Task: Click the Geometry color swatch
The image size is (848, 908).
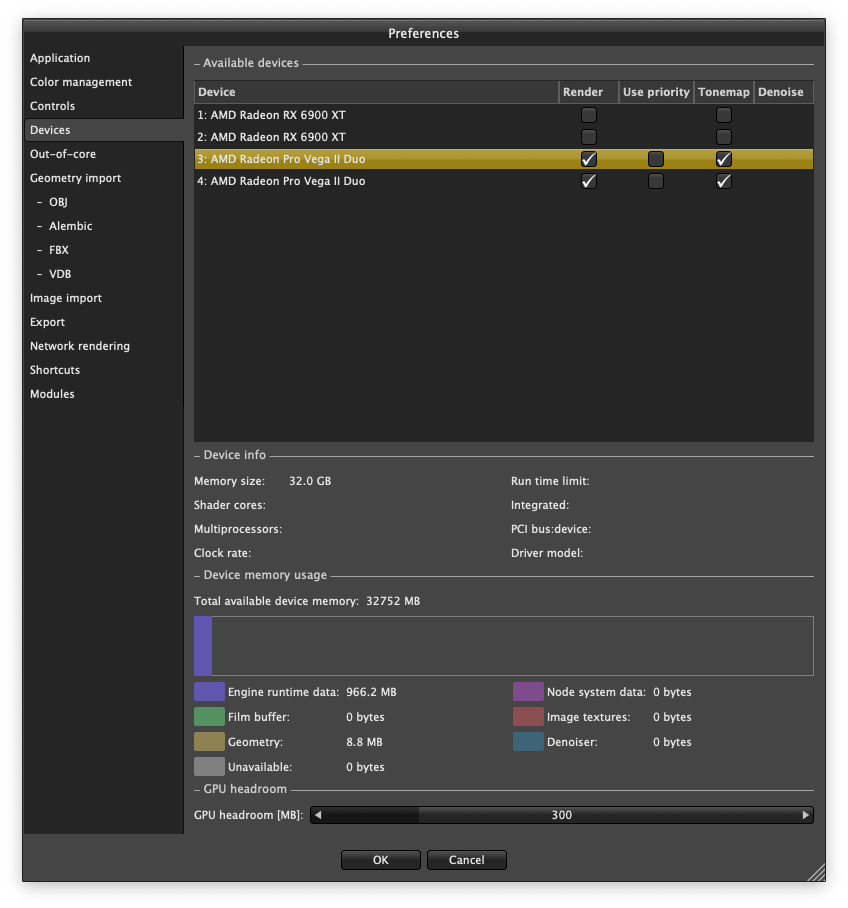Action: click(x=209, y=742)
